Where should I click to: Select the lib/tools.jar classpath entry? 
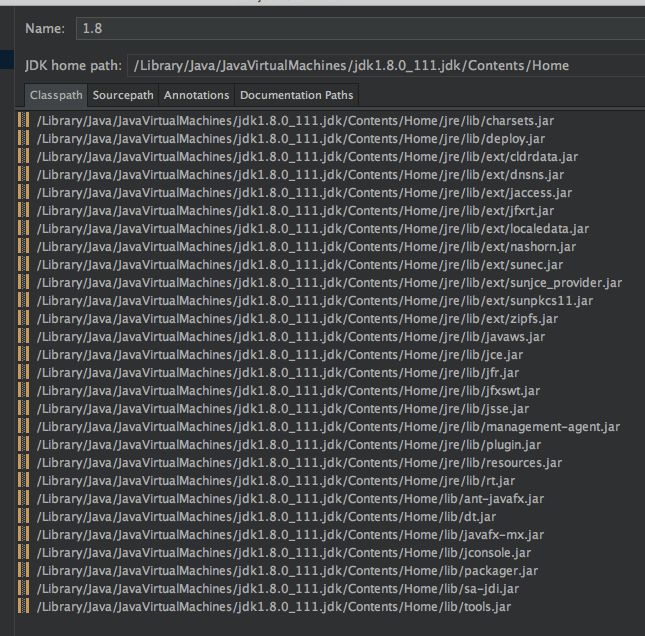[274, 607]
